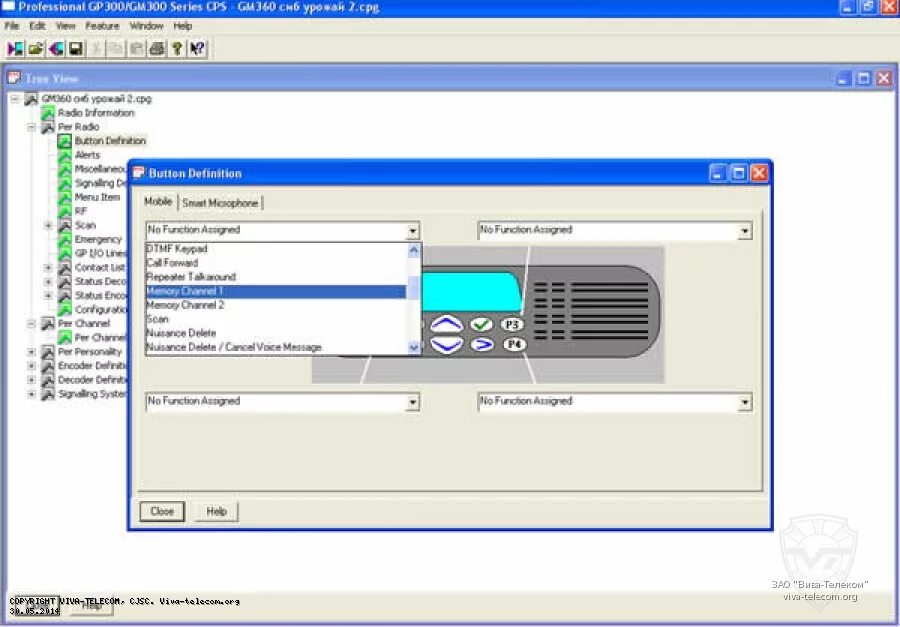Switch to the Smart Microphone tab
The image size is (900, 627).
click(x=220, y=203)
